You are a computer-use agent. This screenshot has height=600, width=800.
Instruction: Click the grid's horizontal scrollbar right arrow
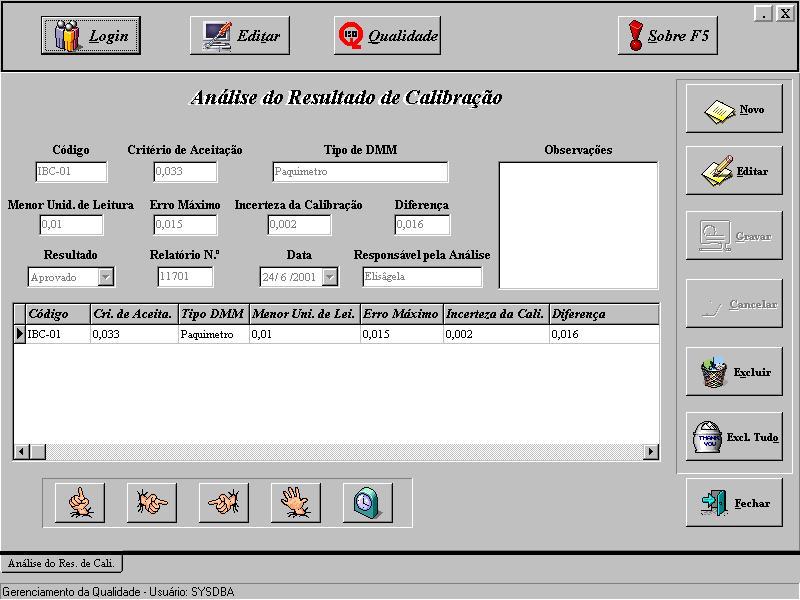coord(651,452)
